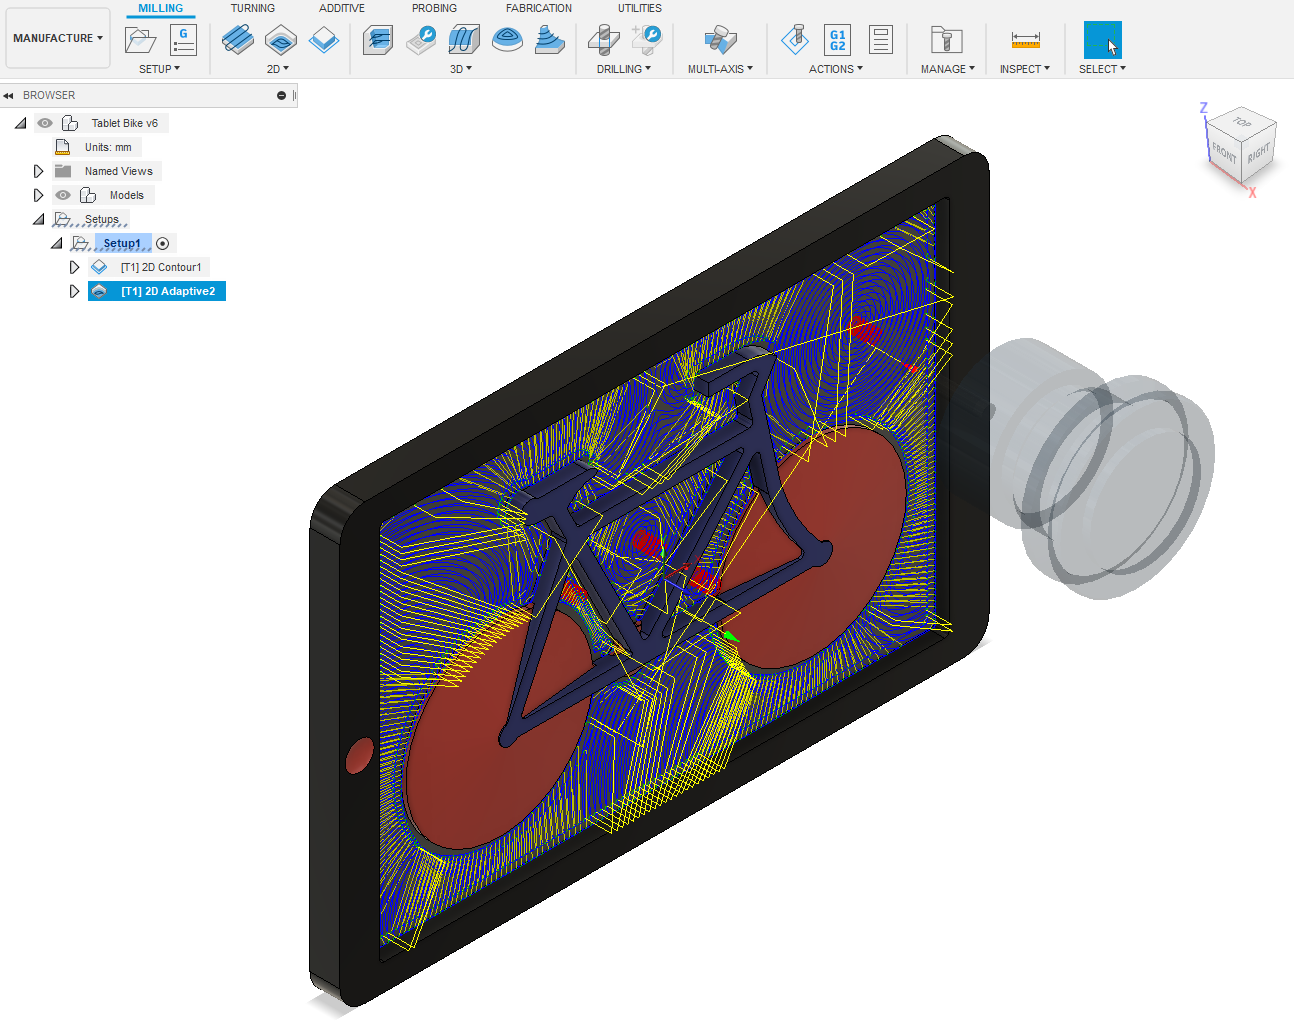
Task: Select the 2D Pocket tool
Action: click(x=281, y=40)
